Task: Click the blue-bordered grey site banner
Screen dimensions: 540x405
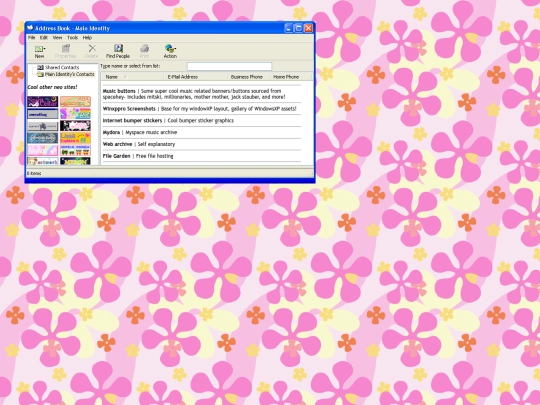Action: point(43,114)
